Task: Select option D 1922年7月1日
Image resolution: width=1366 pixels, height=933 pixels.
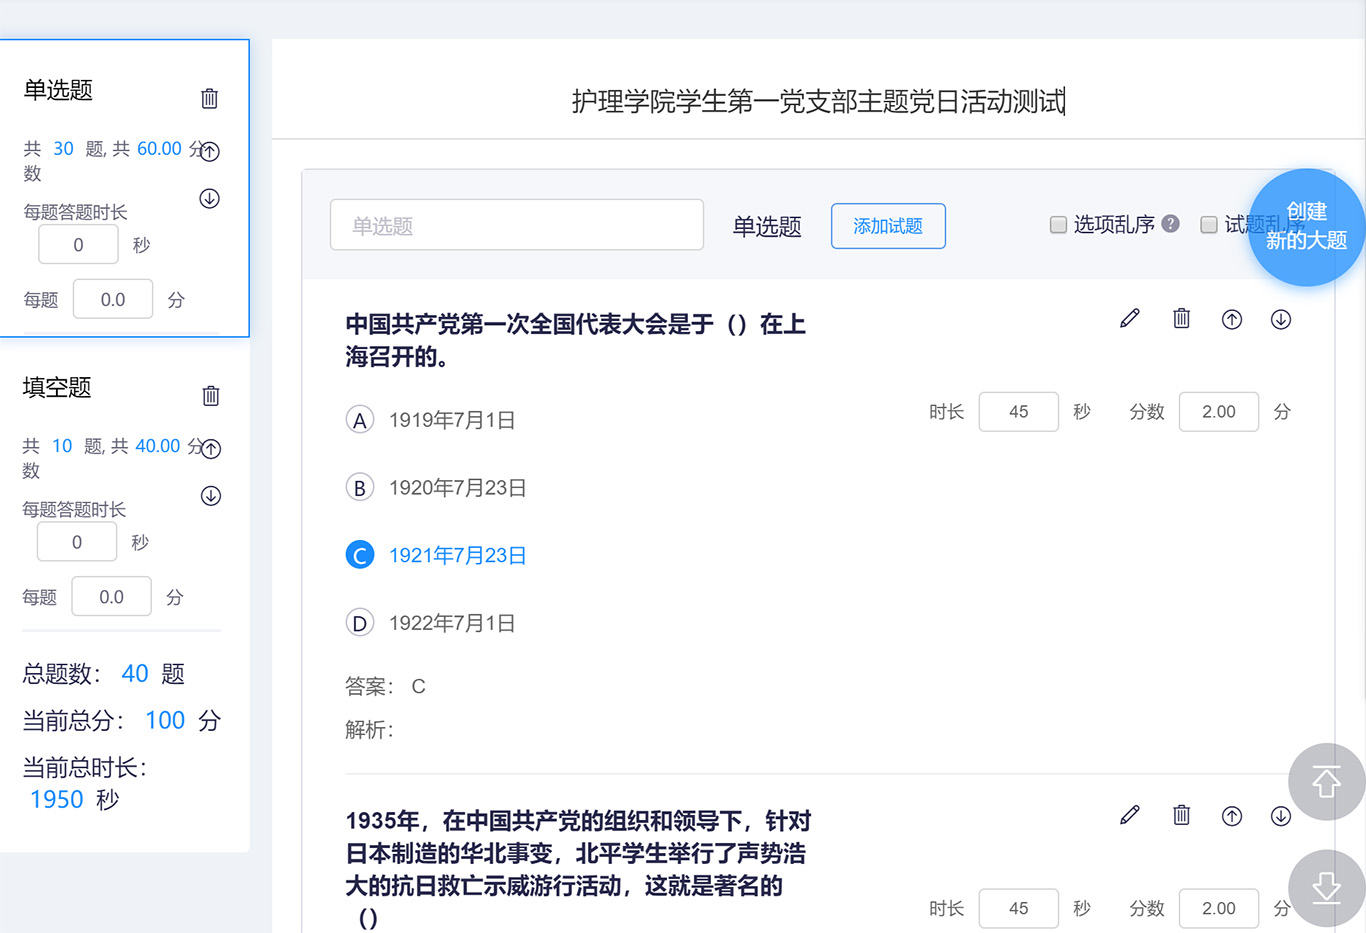Action: [360, 623]
